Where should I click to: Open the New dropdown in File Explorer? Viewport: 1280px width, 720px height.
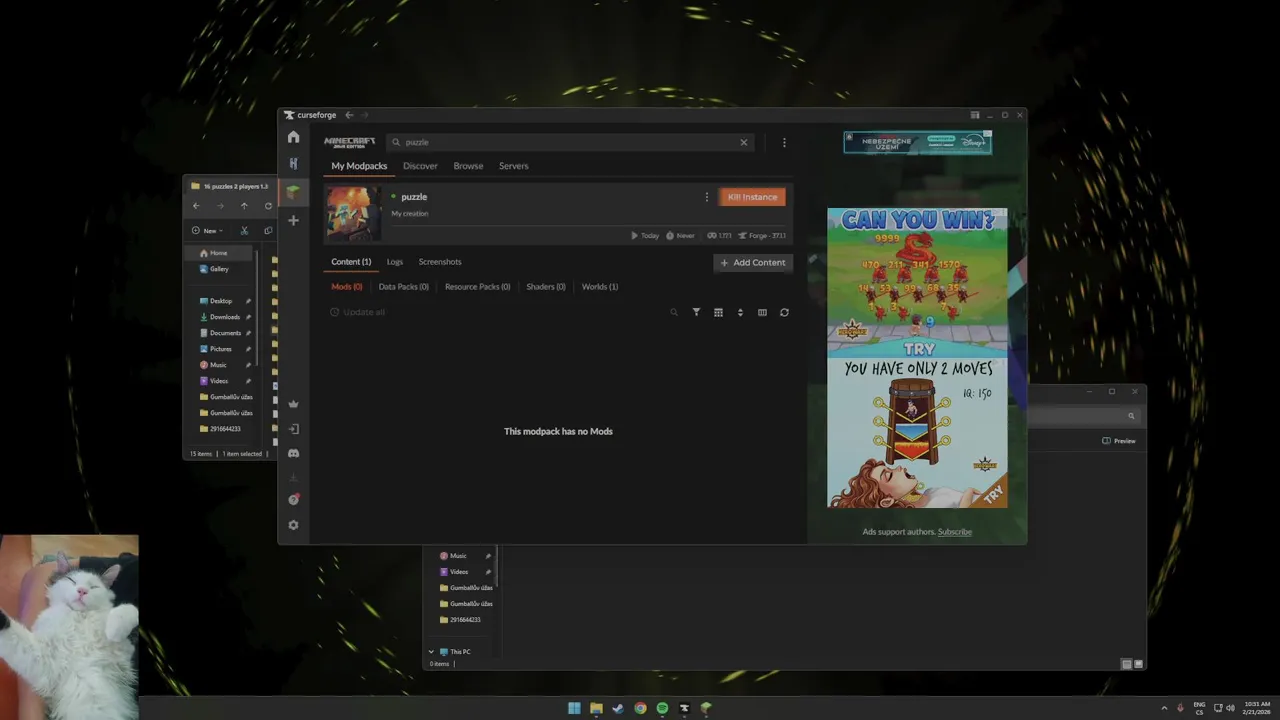(x=207, y=231)
